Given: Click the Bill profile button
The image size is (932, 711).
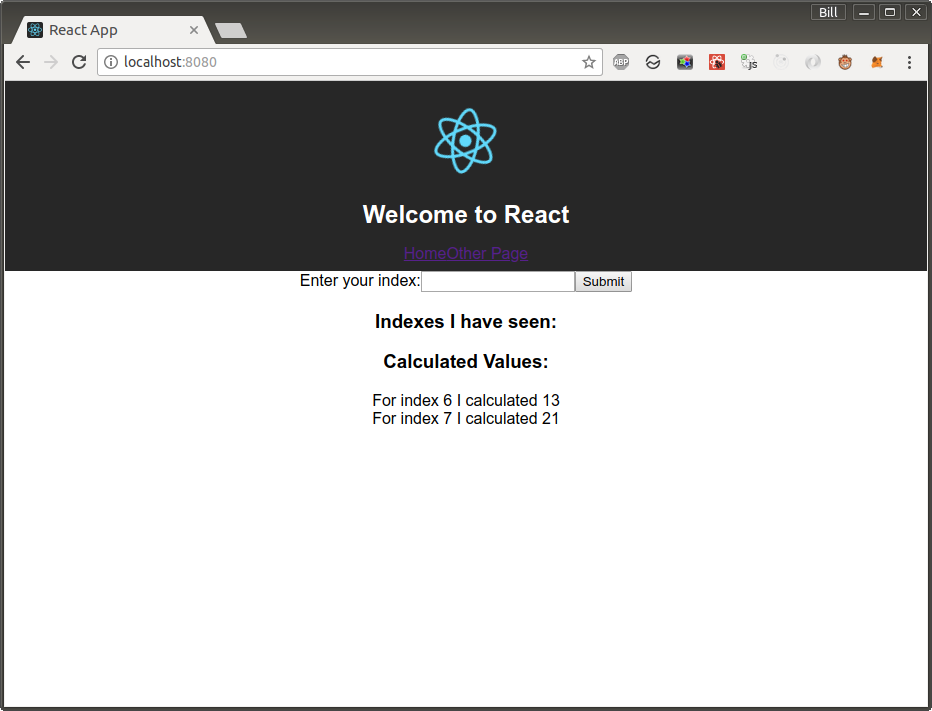Looking at the screenshot, I should coord(828,12).
